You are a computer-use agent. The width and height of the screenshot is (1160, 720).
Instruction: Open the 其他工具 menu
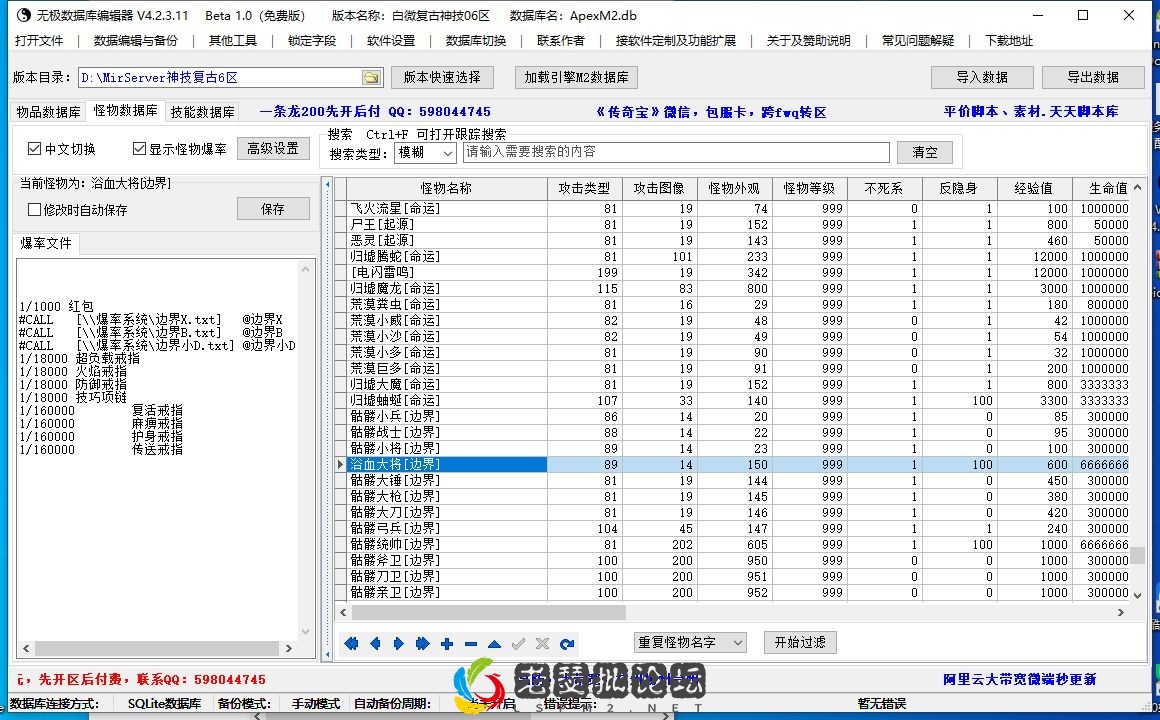tap(232, 41)
